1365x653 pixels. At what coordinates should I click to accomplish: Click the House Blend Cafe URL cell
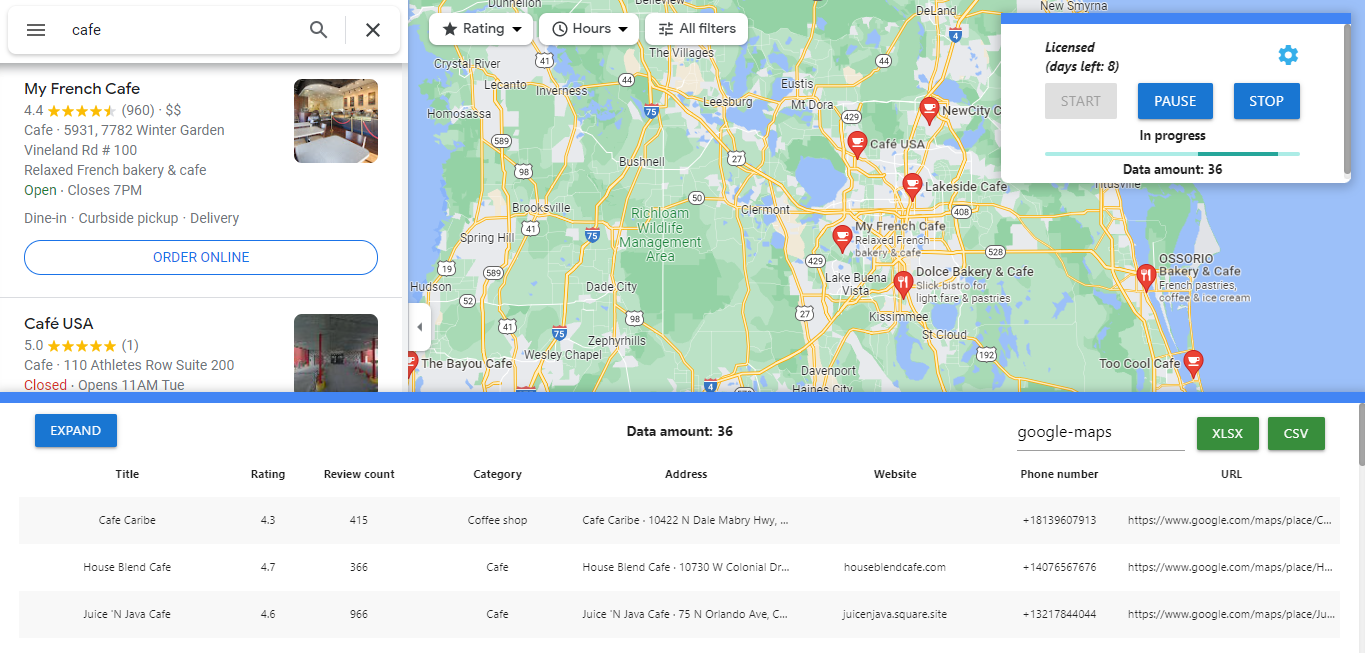pos(1231,567)
